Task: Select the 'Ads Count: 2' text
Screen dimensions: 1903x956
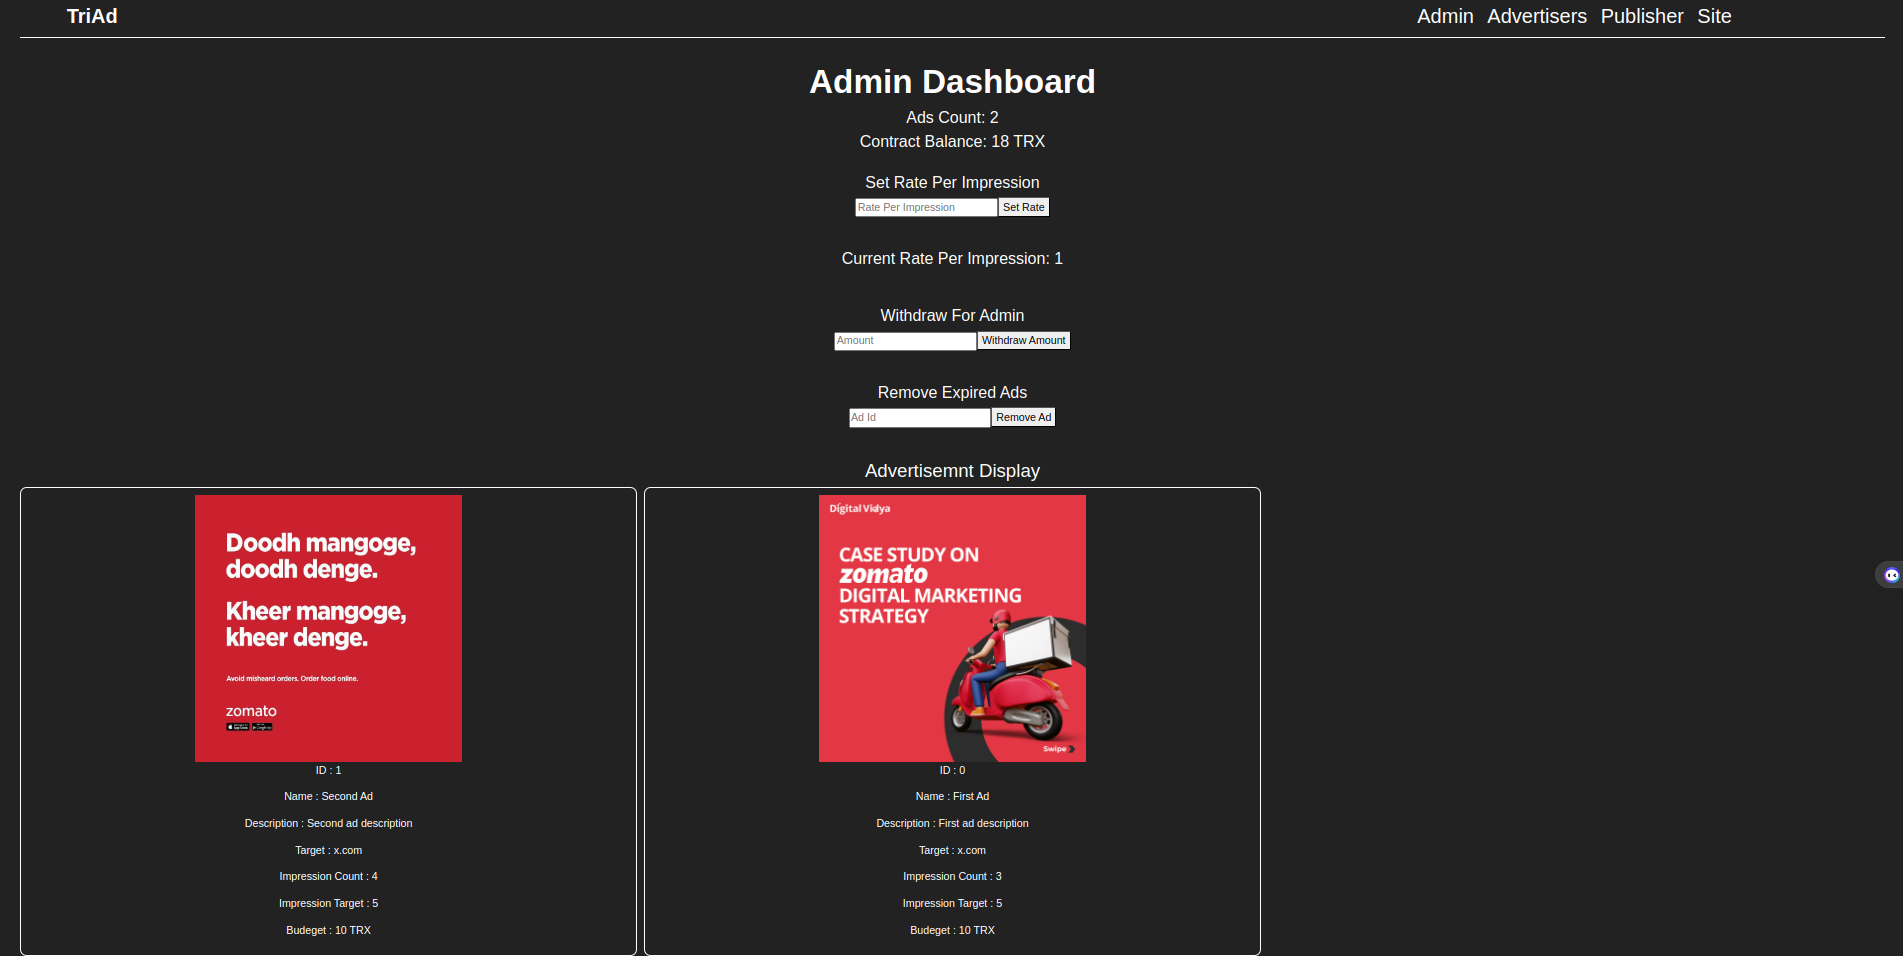Action: pos(952,118)
